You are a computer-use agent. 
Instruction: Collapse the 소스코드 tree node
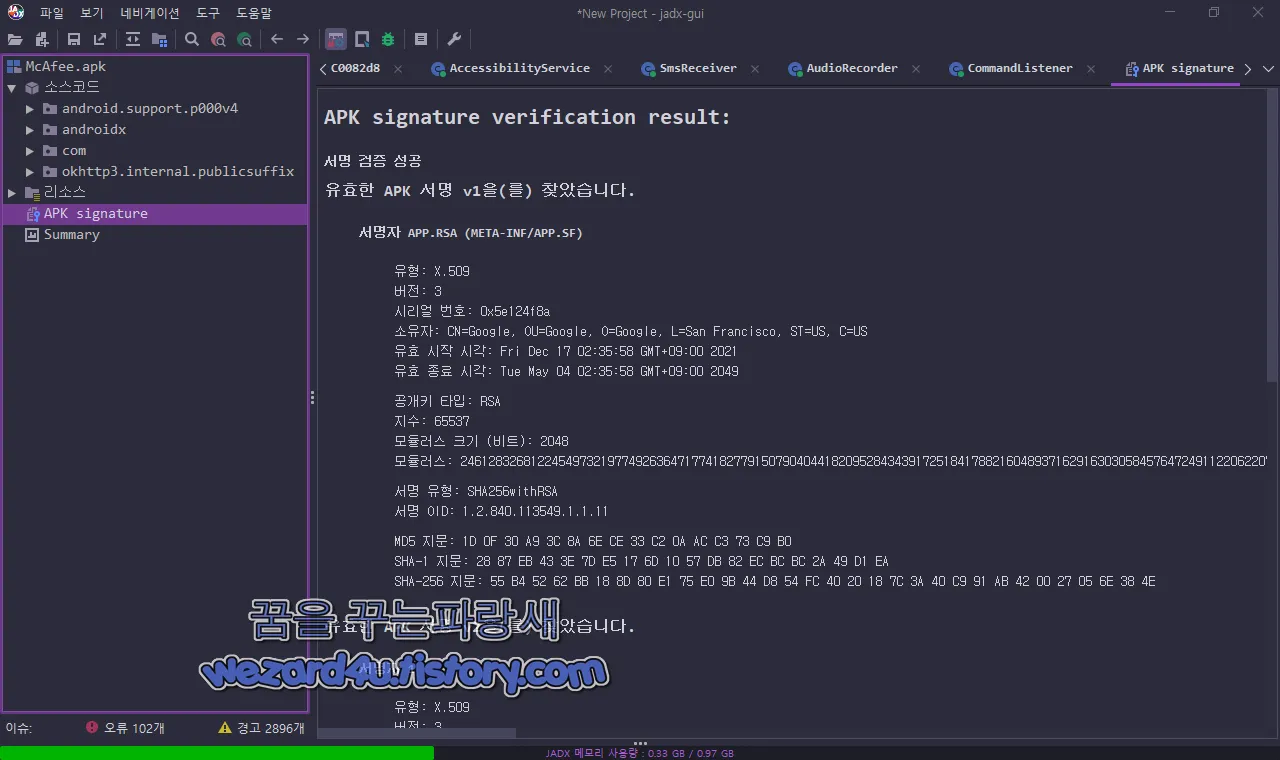[12, 87]
